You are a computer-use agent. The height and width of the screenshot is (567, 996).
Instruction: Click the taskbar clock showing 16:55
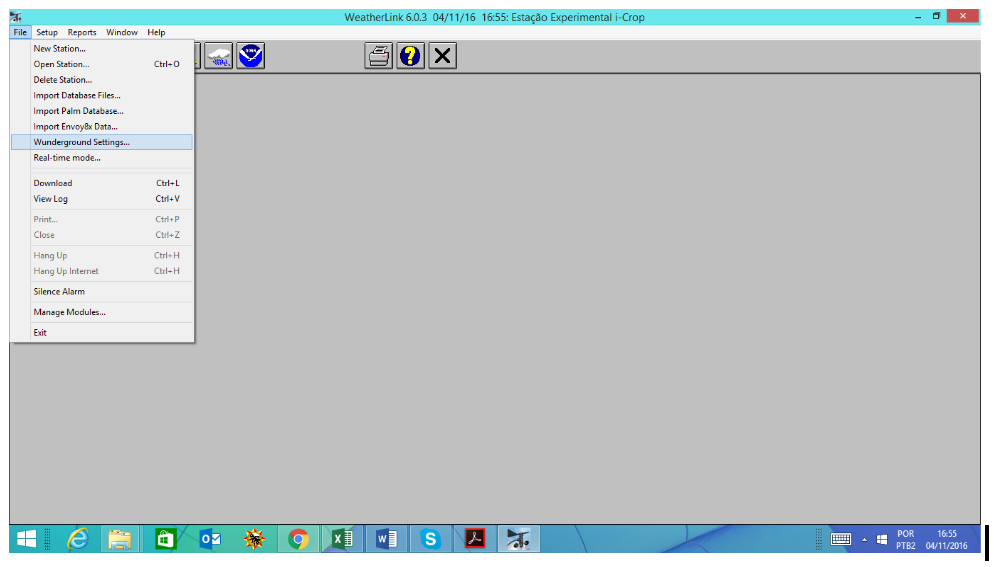click(x=946, y=539)
